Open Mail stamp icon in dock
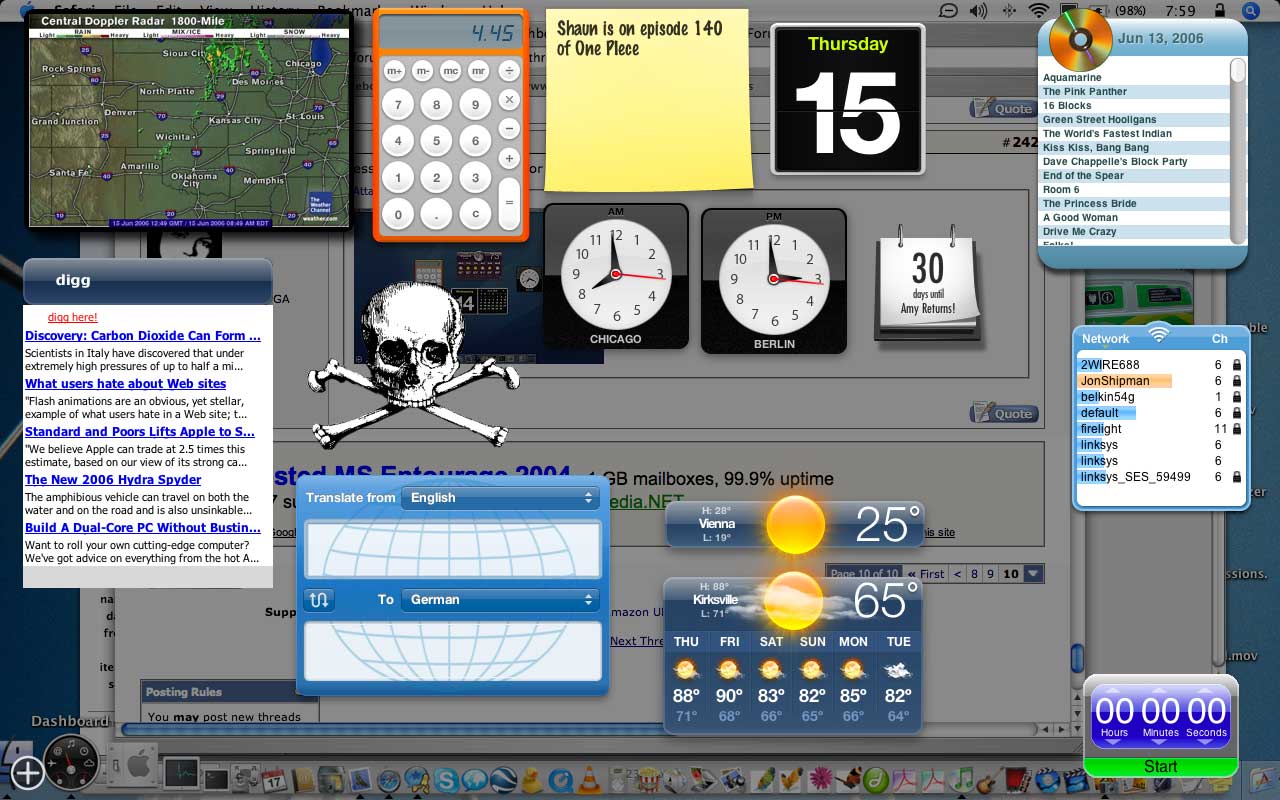This screenshot has height=800, width=1280. [360, 779]
